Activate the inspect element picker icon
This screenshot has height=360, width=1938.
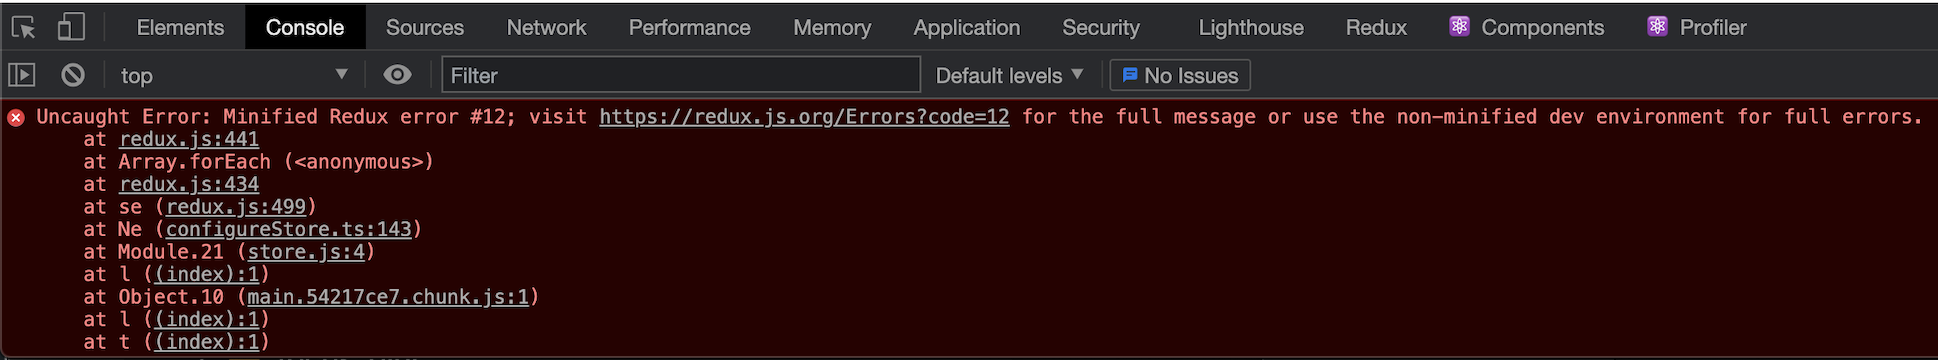24,27
